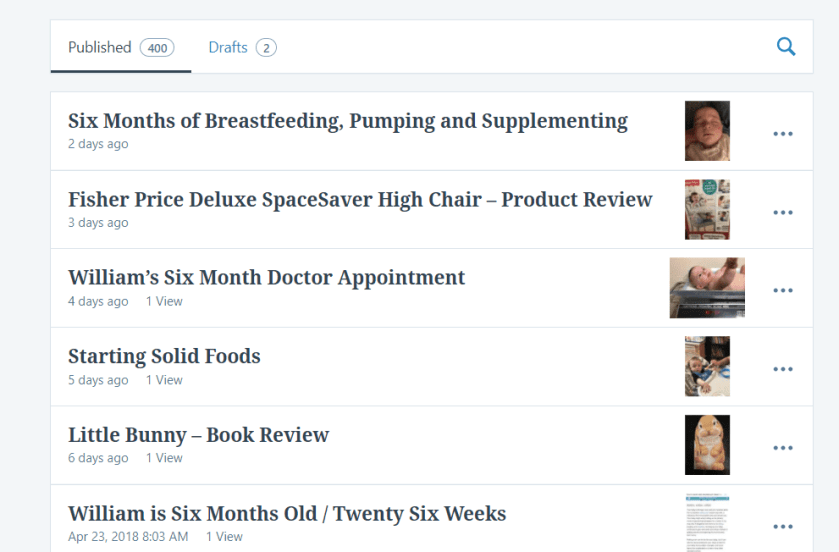The height and width of the screenshot is (552, 839).
Task: Open ellipsis menu for William is Six Months Old
Action: 783,526
